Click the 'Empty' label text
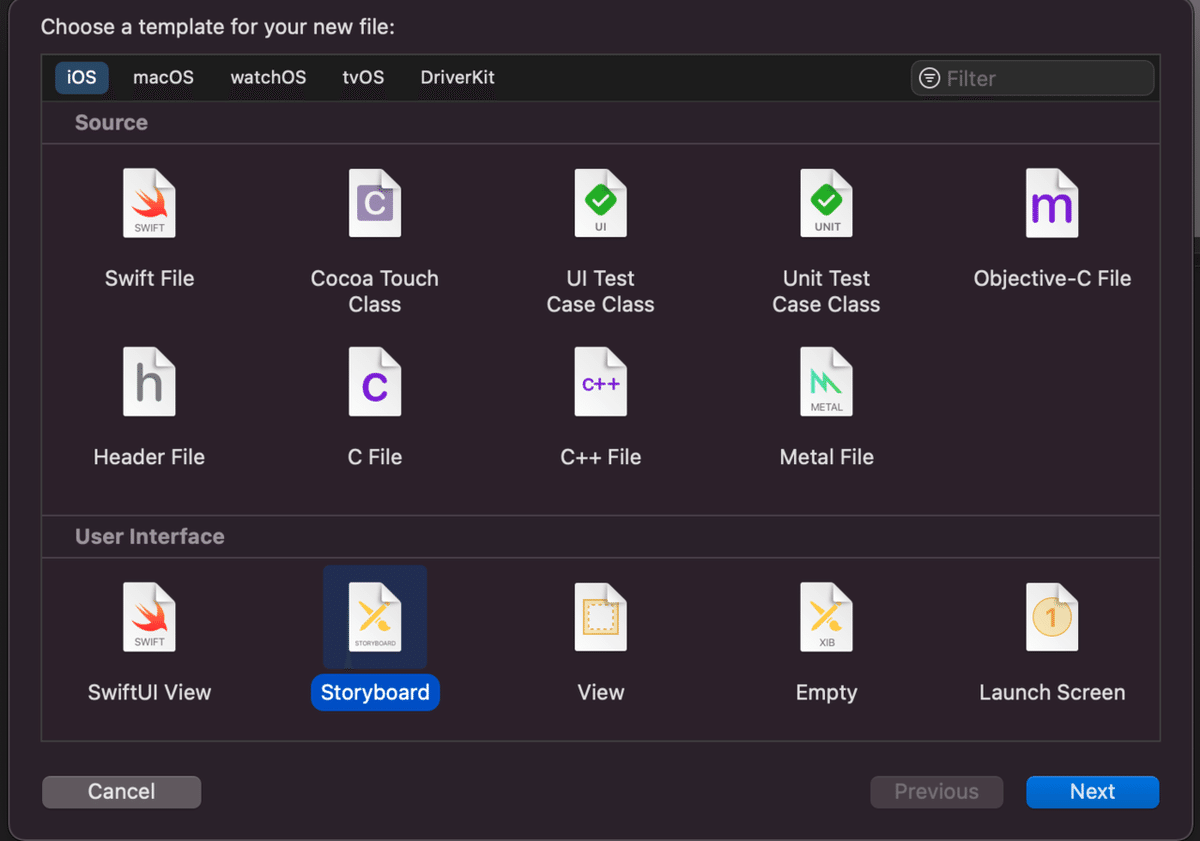1200x841 pixels. pyautogui.click(x=827, y=693)
